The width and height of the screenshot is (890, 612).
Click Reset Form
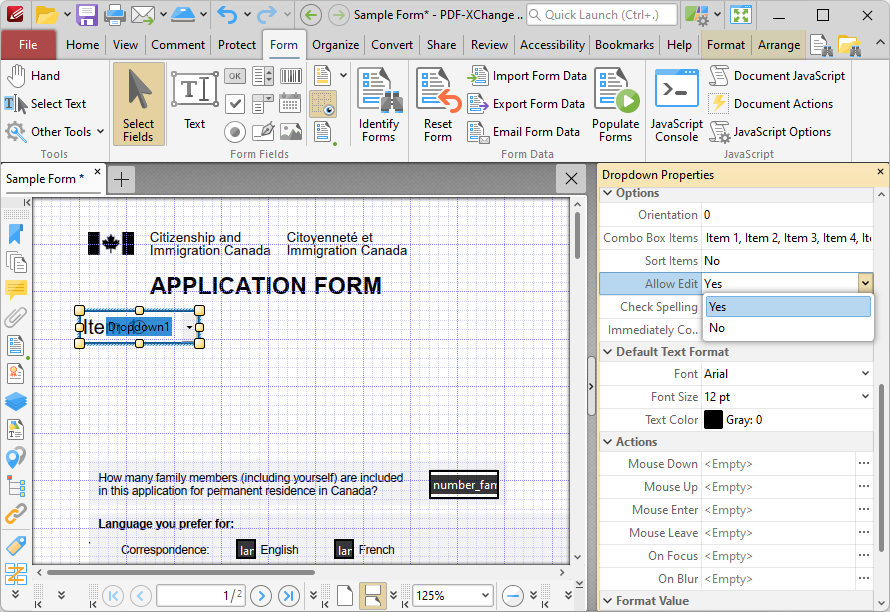pos(438,104)
